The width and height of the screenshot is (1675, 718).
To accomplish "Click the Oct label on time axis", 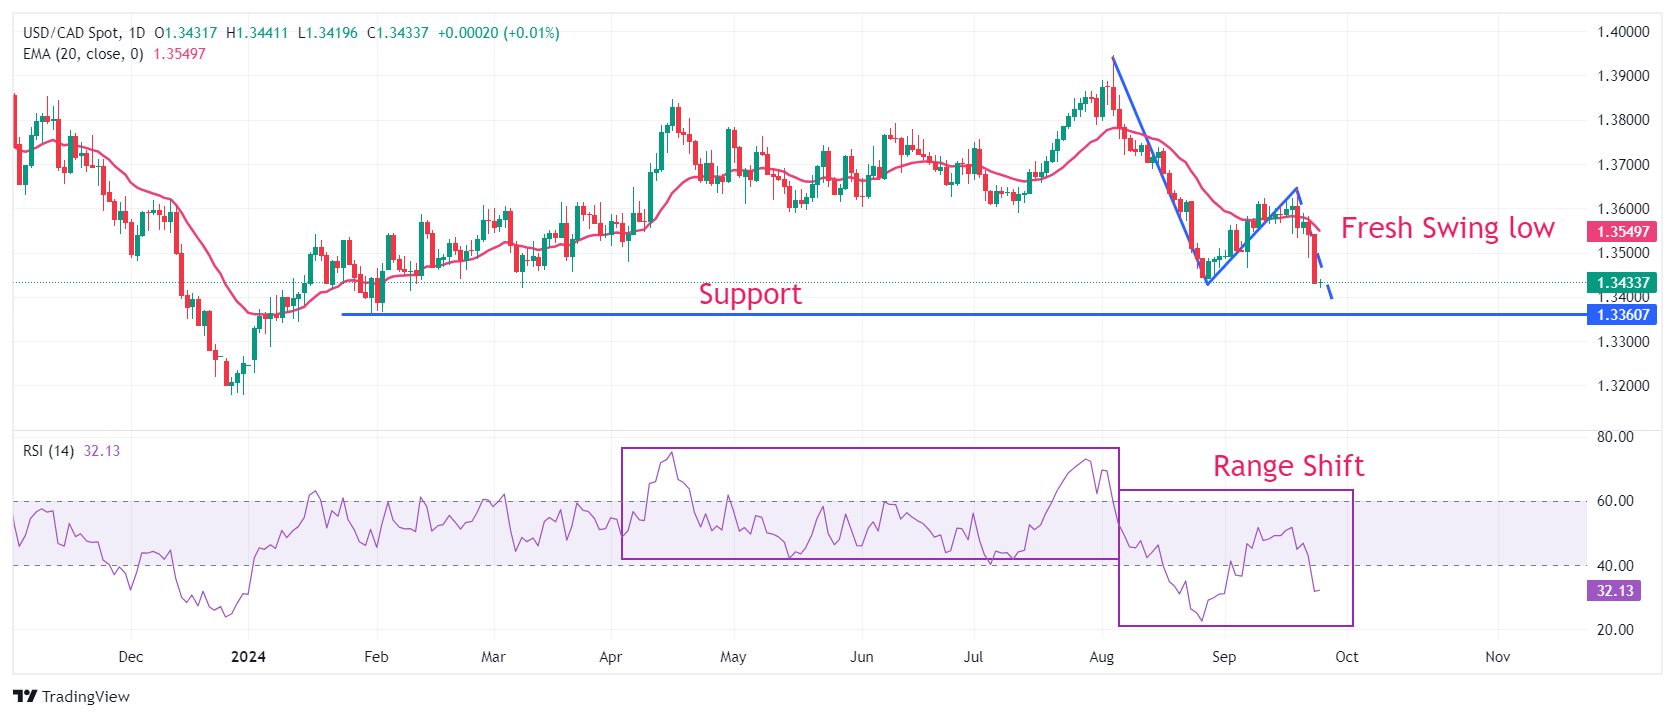I will (1347, 657).
